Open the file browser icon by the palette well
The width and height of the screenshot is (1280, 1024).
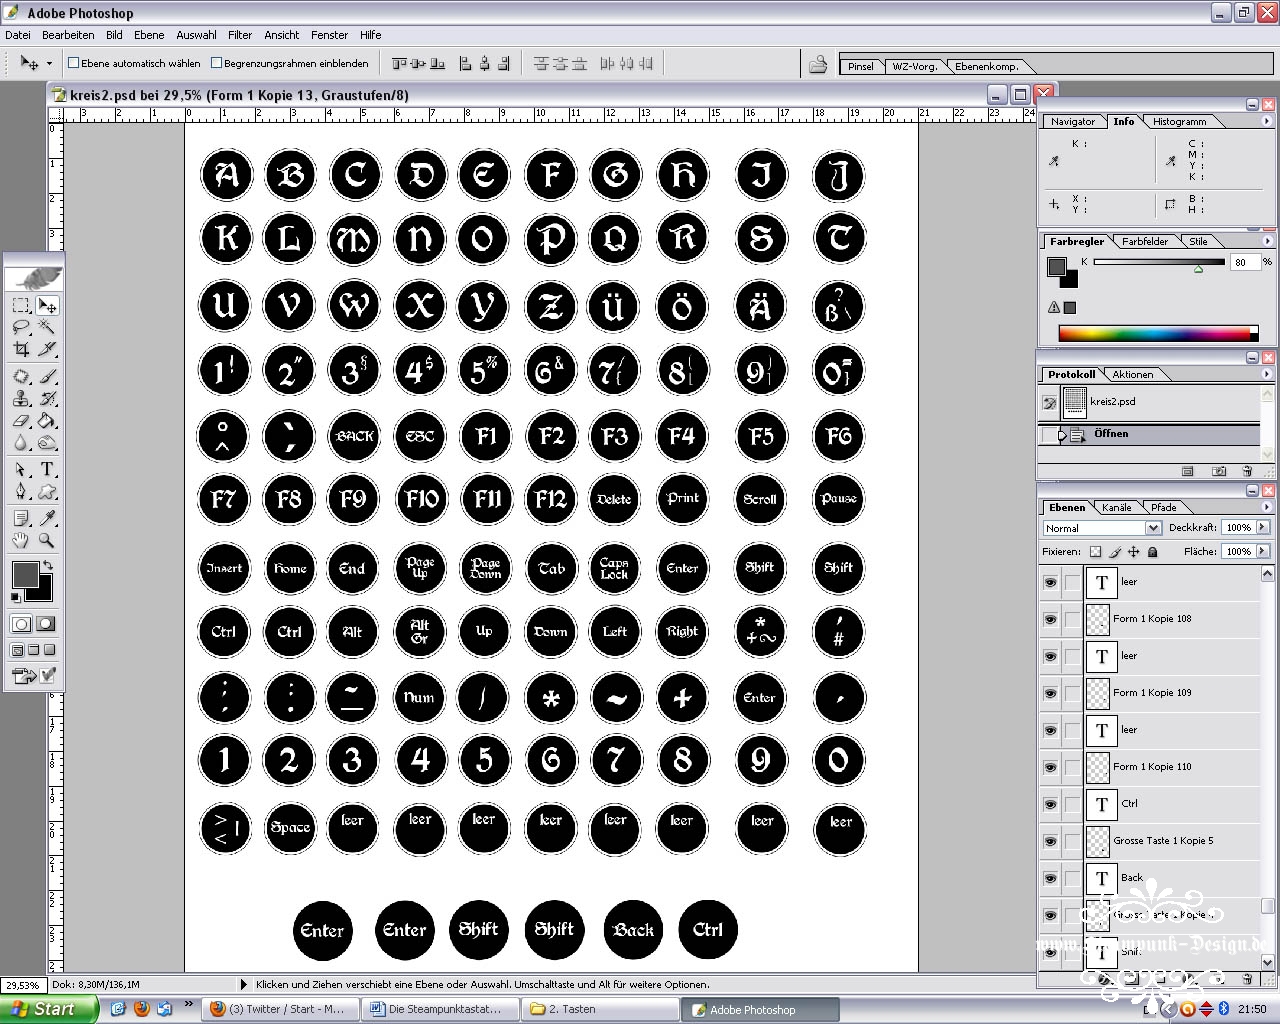pyautogui.click(x=818, y=64)
